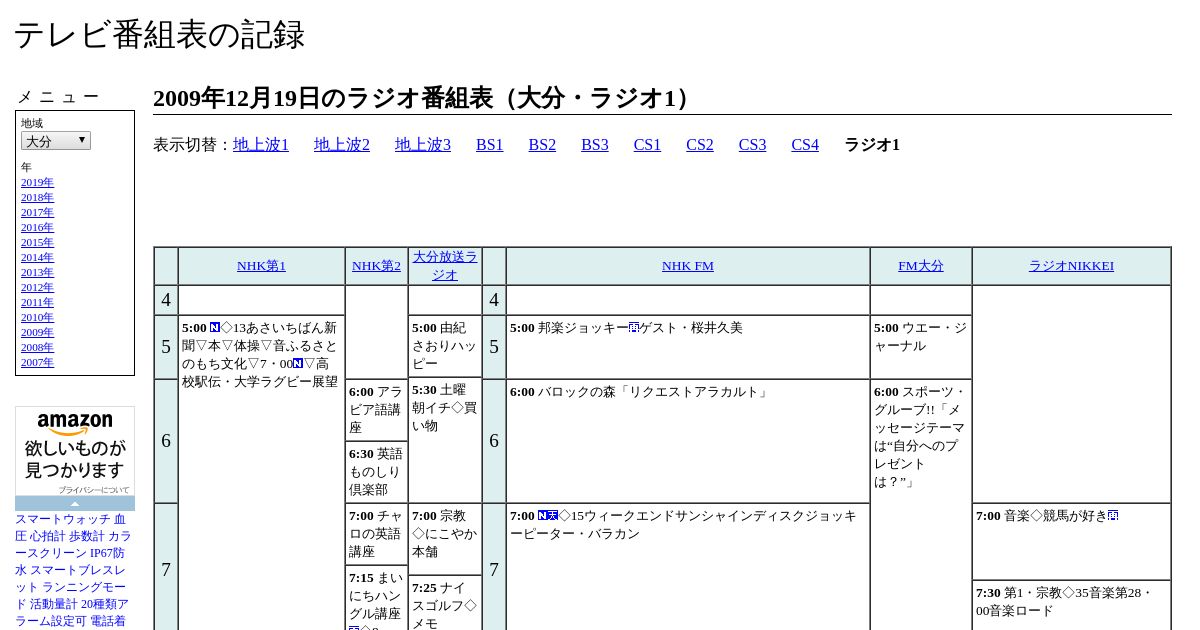Switch display to BS1
Viewport: 1200px width, 630px height.
pos(490,145)
